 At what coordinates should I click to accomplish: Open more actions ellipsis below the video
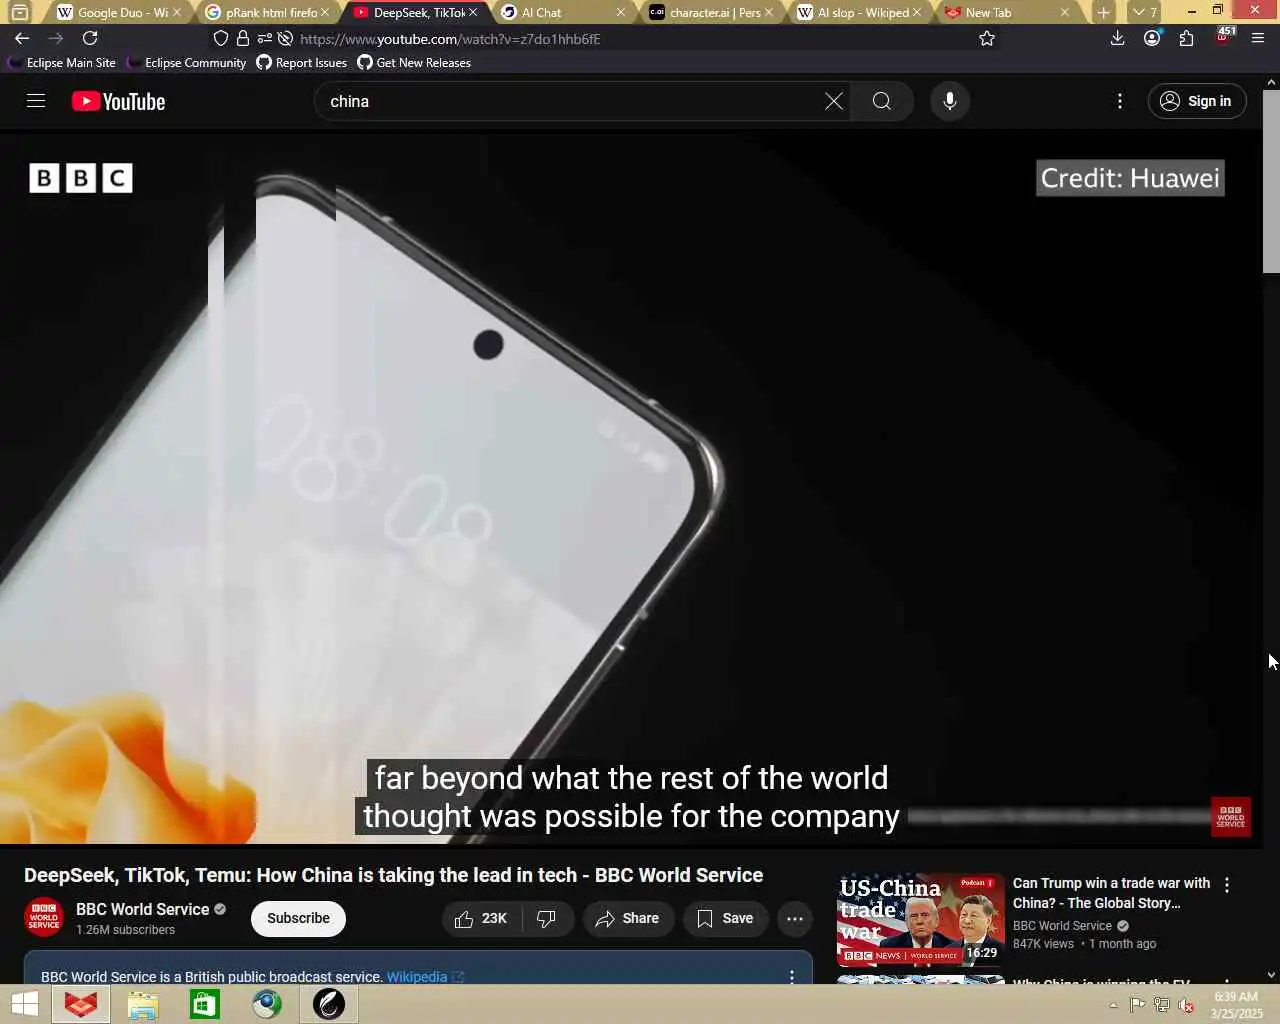click(x=795, y=918)
